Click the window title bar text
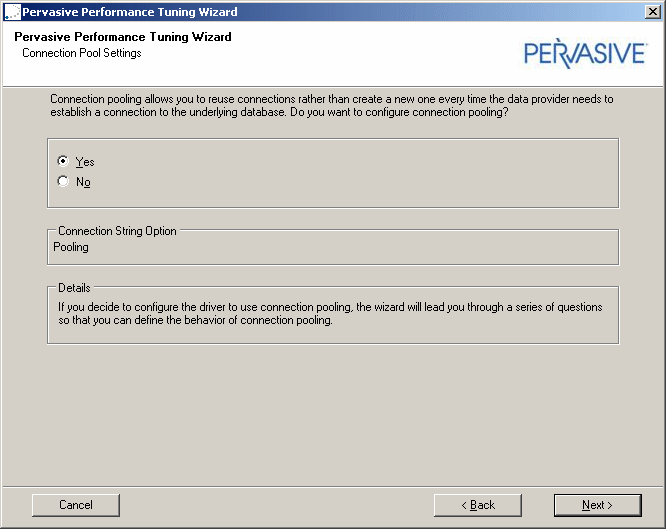The height and width of the screenshot is (529, 666). 130,12
